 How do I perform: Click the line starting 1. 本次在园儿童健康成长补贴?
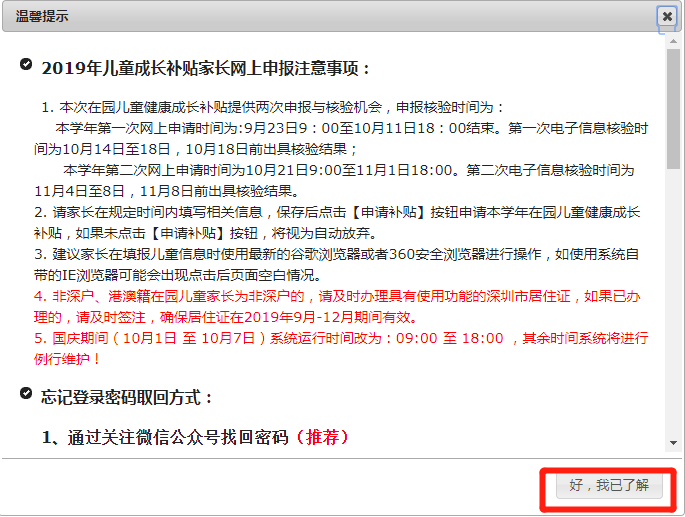pyautogui.click(x=273, y=107)
